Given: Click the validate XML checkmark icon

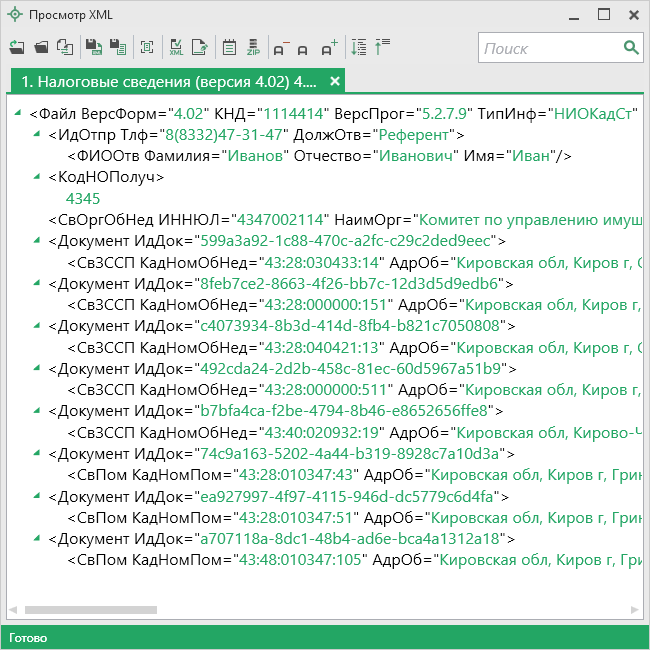Looking at the screenshot, I should [176, 47].
